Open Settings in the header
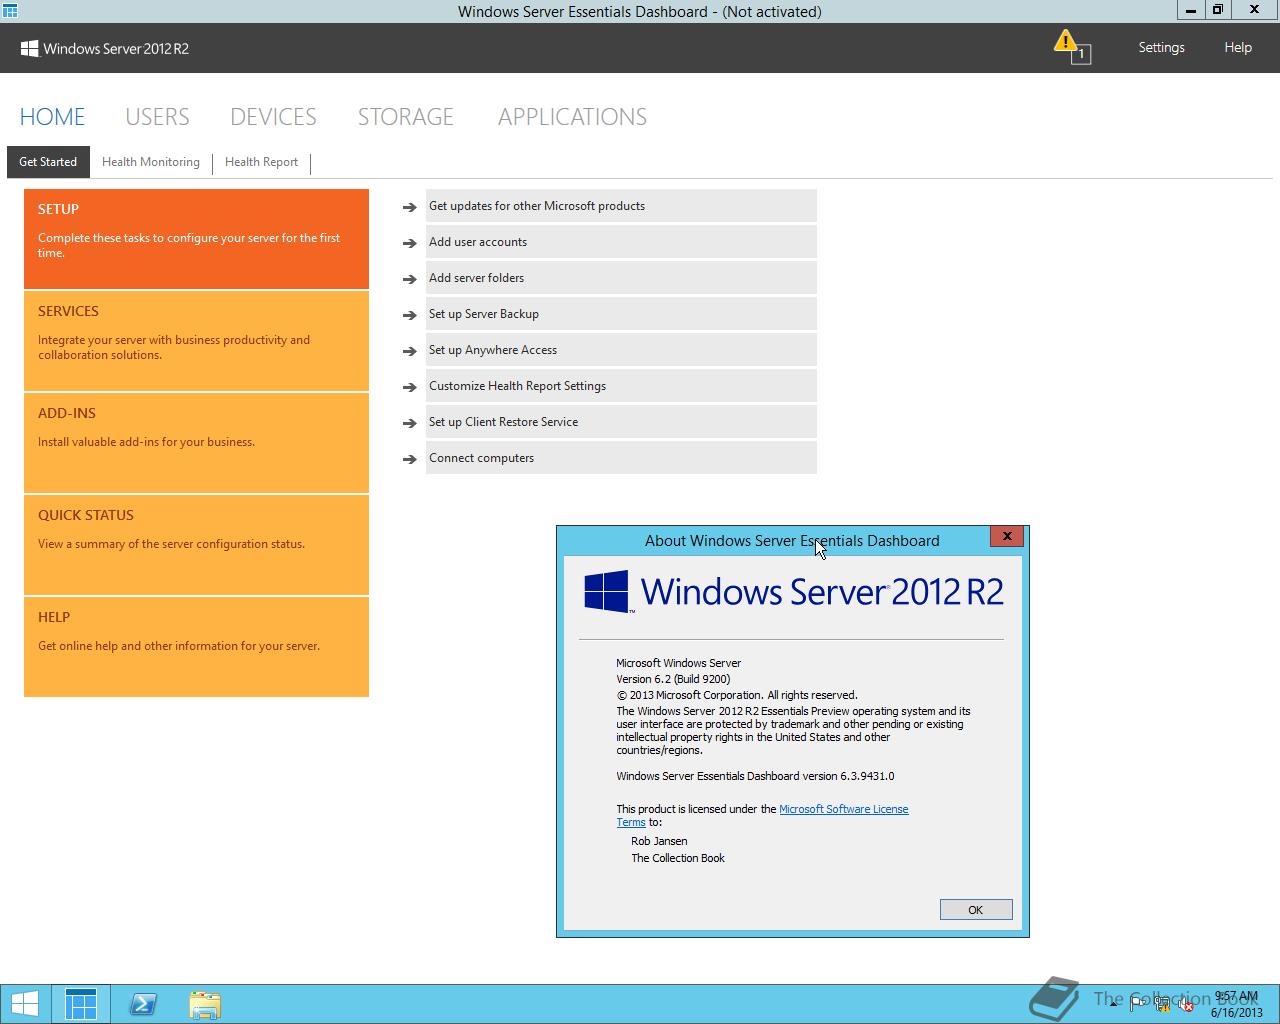 (x=1161, y=47)
